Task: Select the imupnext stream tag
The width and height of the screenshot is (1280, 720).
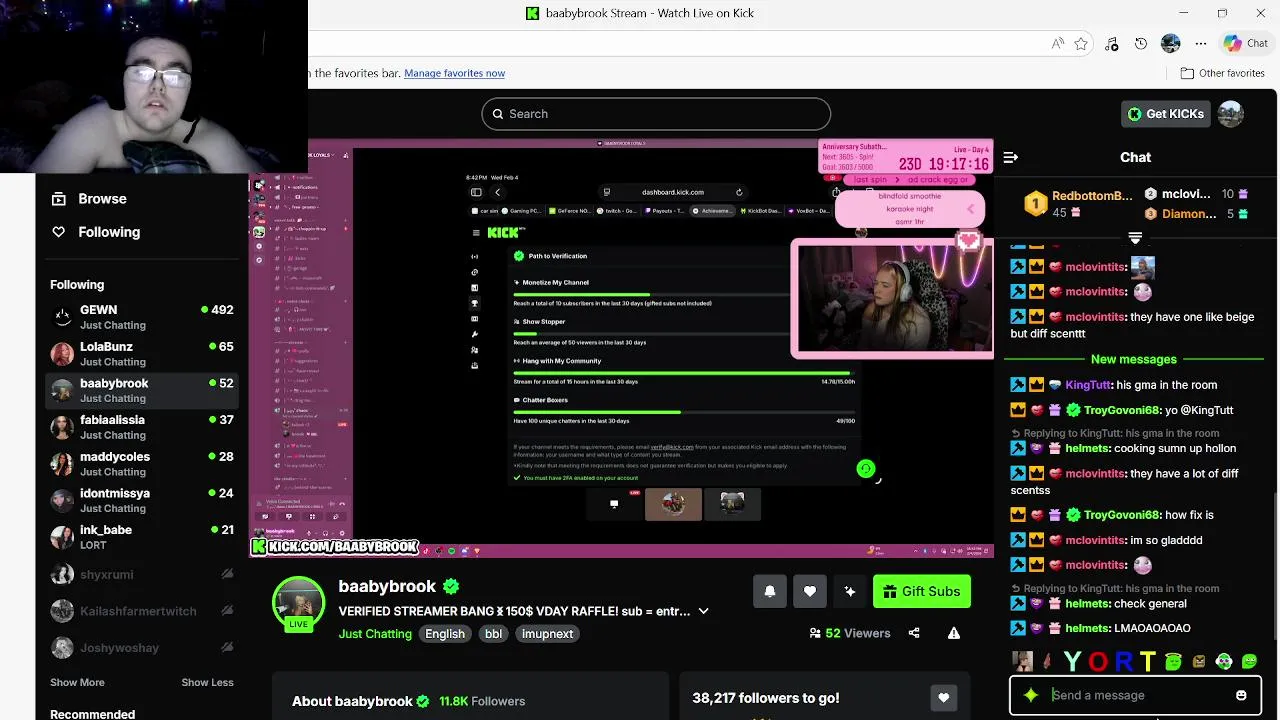Action: (547, 634)
